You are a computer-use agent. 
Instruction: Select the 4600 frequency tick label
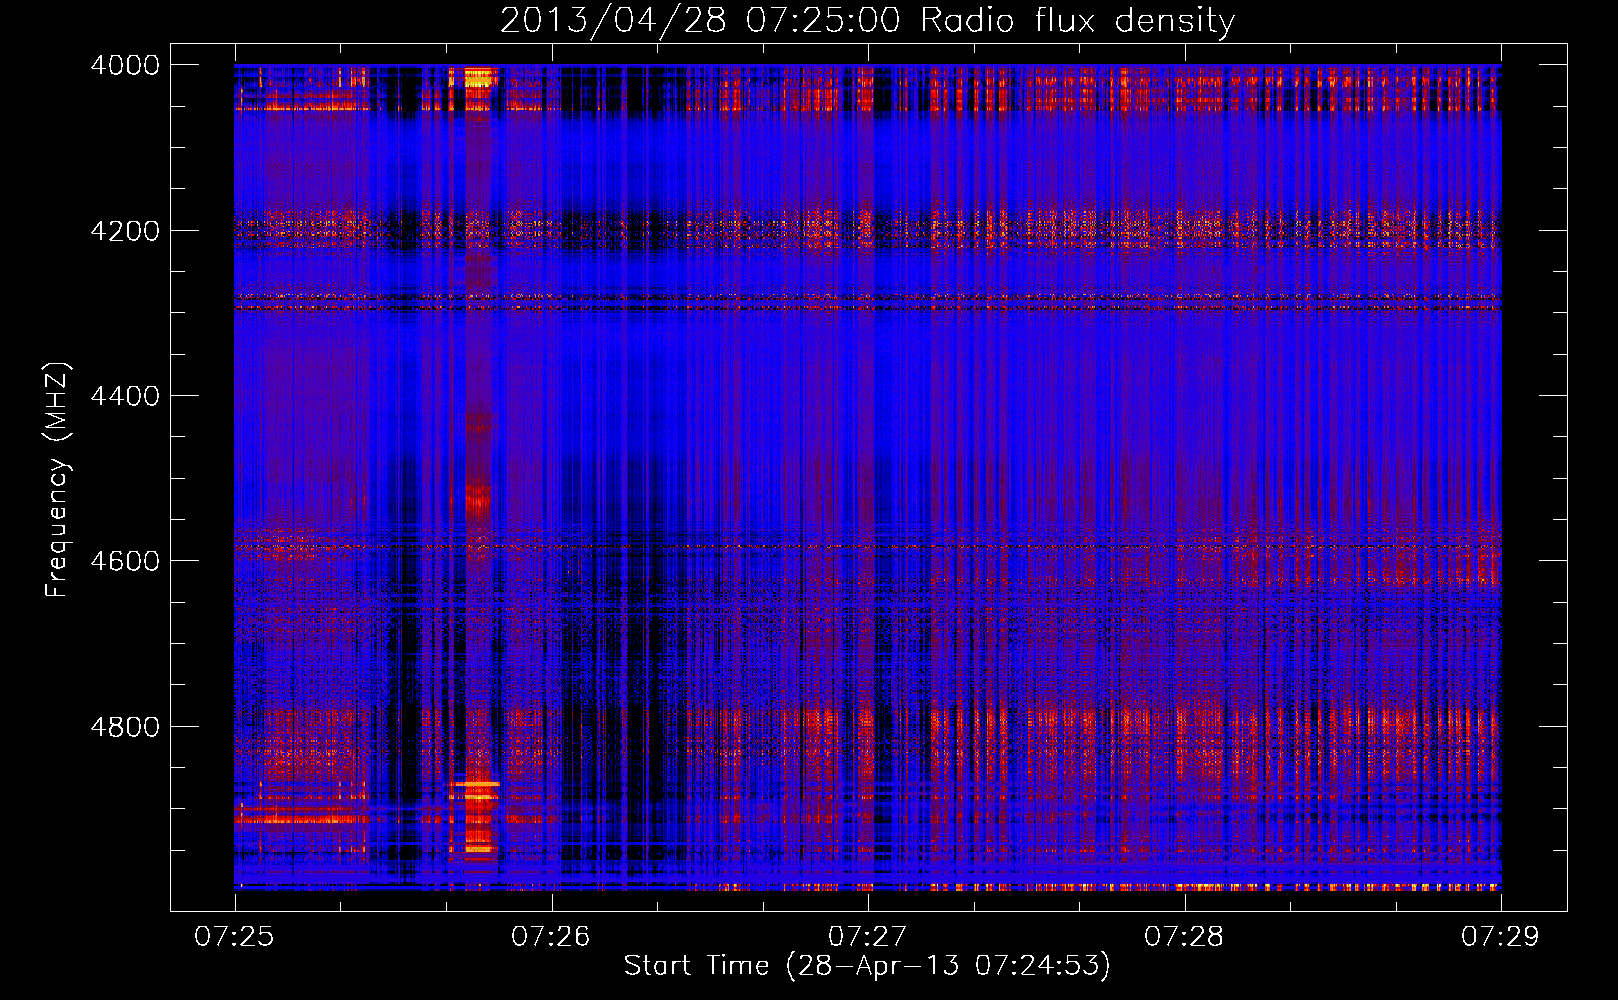point(125,561)
